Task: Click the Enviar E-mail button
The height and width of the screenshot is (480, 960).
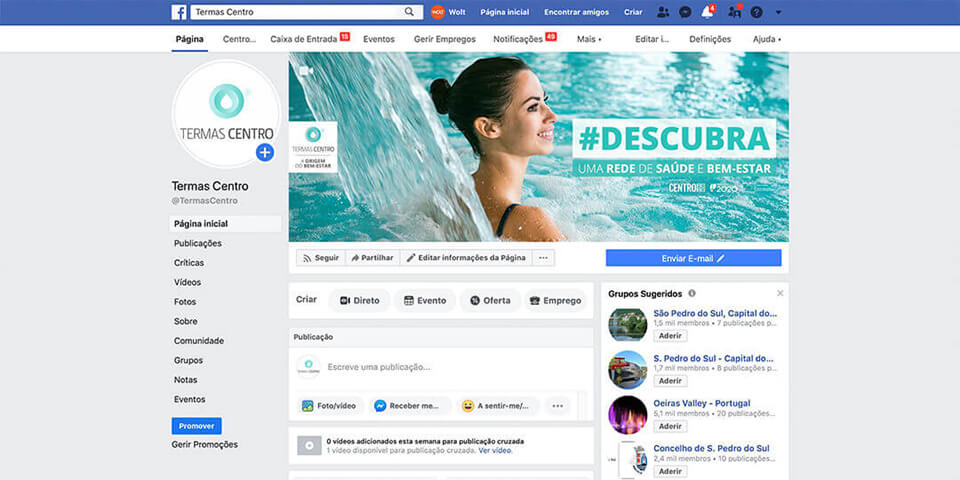Action: coord(693,258)
